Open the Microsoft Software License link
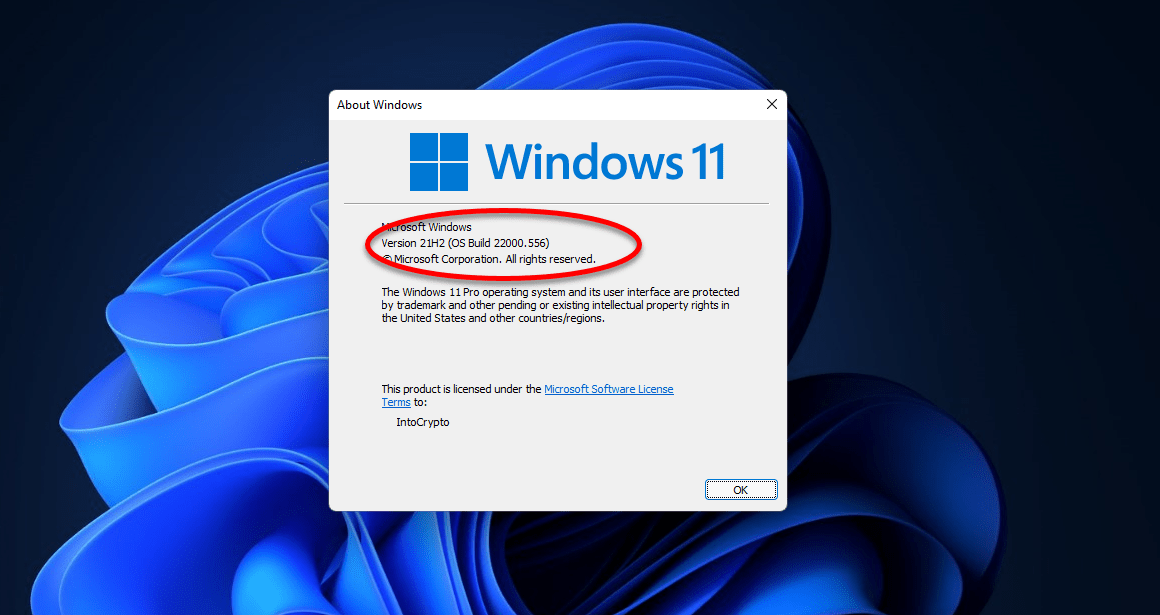Image resolution: width=1160 pixels, height=615 pixels. coord(609,389)
